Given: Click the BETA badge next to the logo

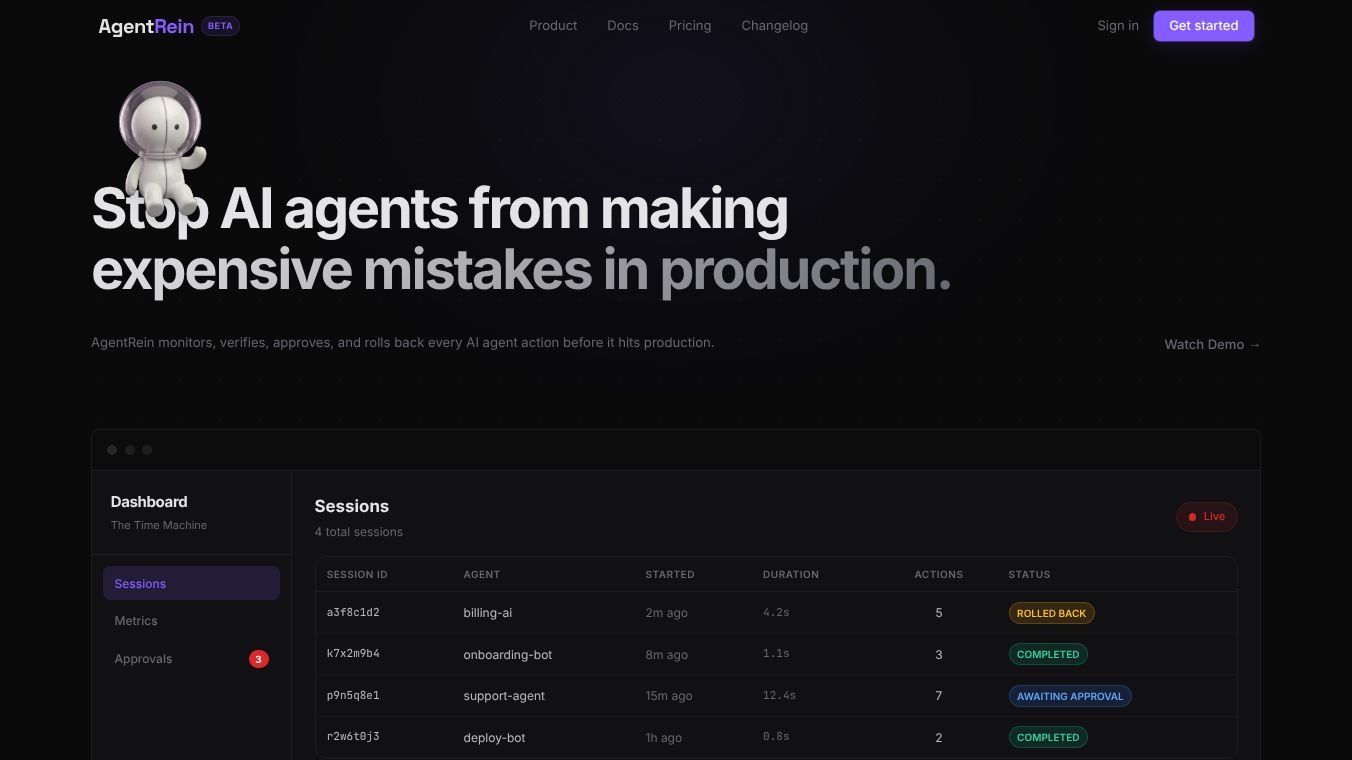Looking at the screenshot, I should point(219,26).
